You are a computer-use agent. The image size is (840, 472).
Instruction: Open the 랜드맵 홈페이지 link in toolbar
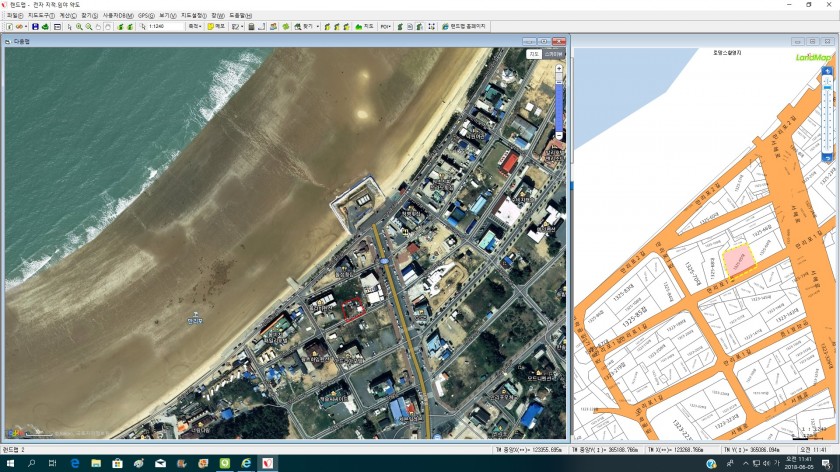(462, 26)
